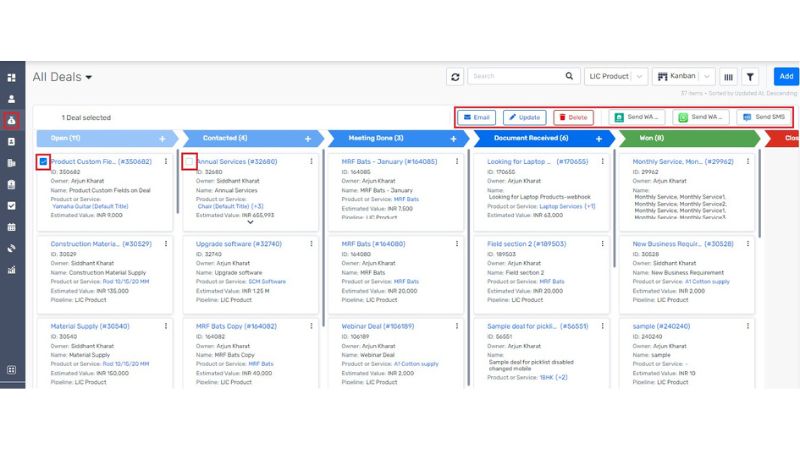Open options menu of Upgrade software card
The width and height of the screenshot is (800, 450).
311,244
